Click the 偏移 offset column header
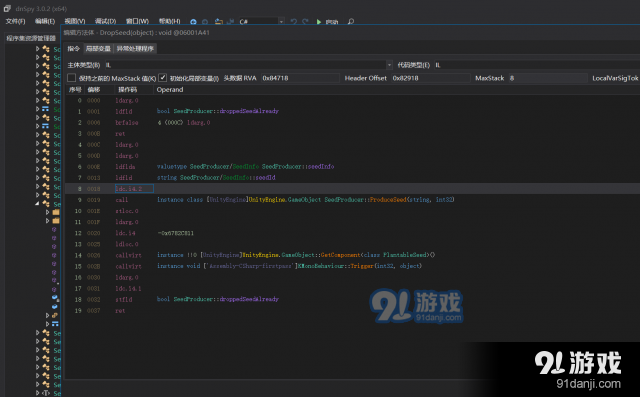 (x=93, y=89)
